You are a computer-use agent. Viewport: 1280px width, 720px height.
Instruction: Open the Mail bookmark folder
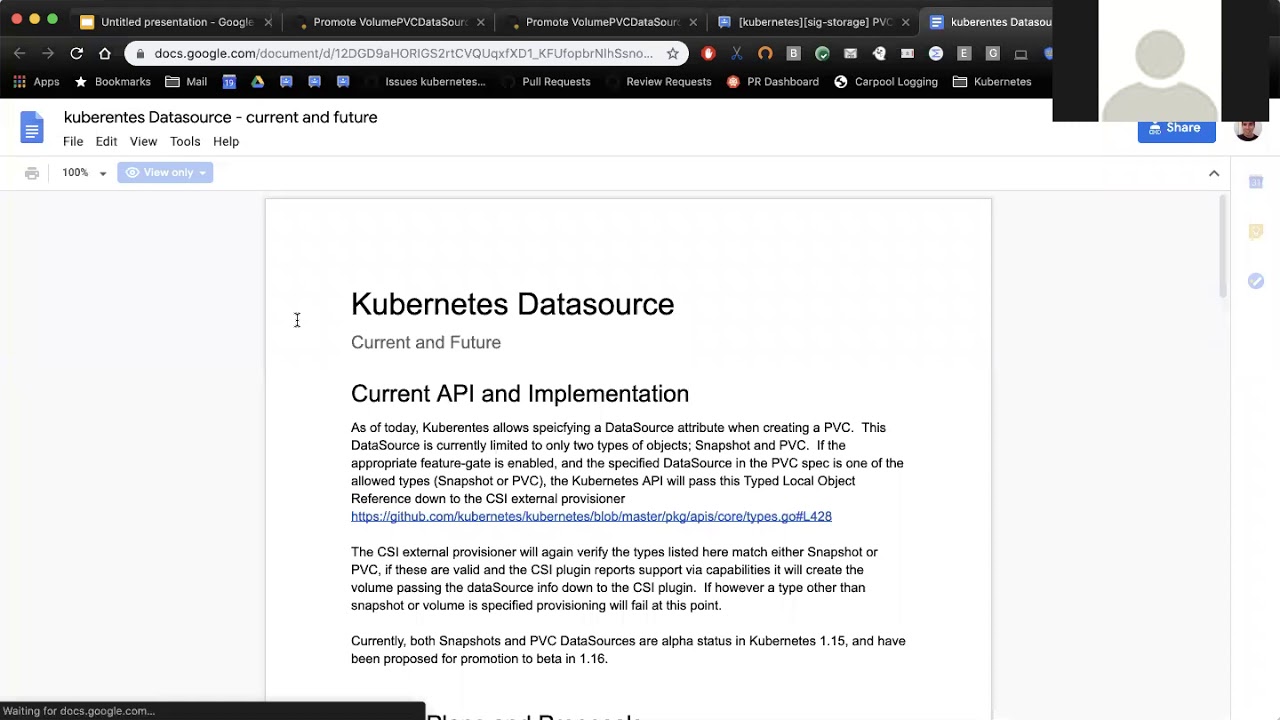click(187, 82)
